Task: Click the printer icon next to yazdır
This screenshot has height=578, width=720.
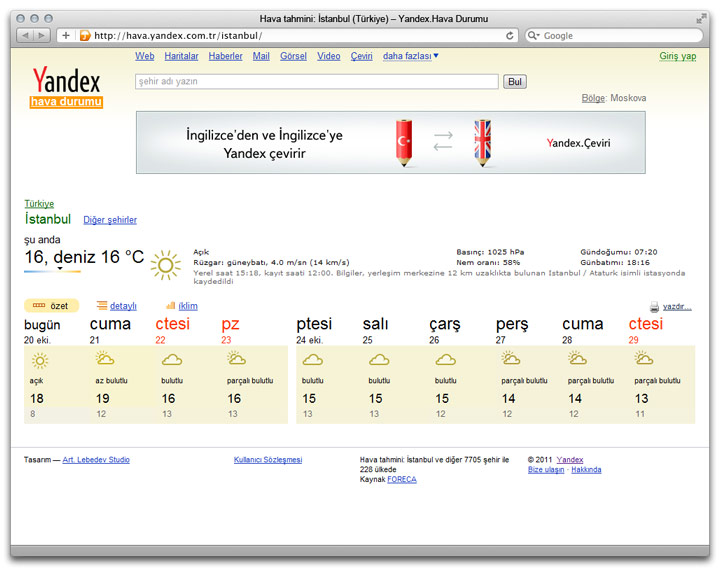Action: [x=654, y=307]
